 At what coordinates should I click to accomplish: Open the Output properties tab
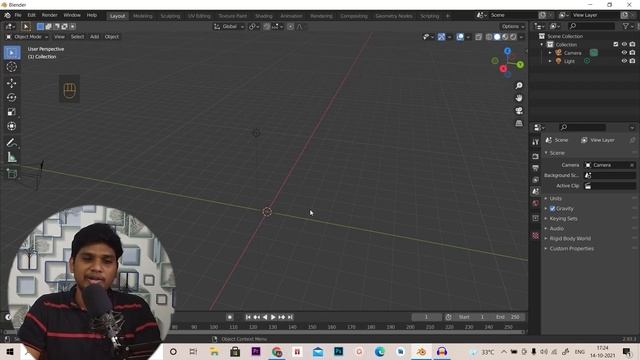click(x=536, y=168)
